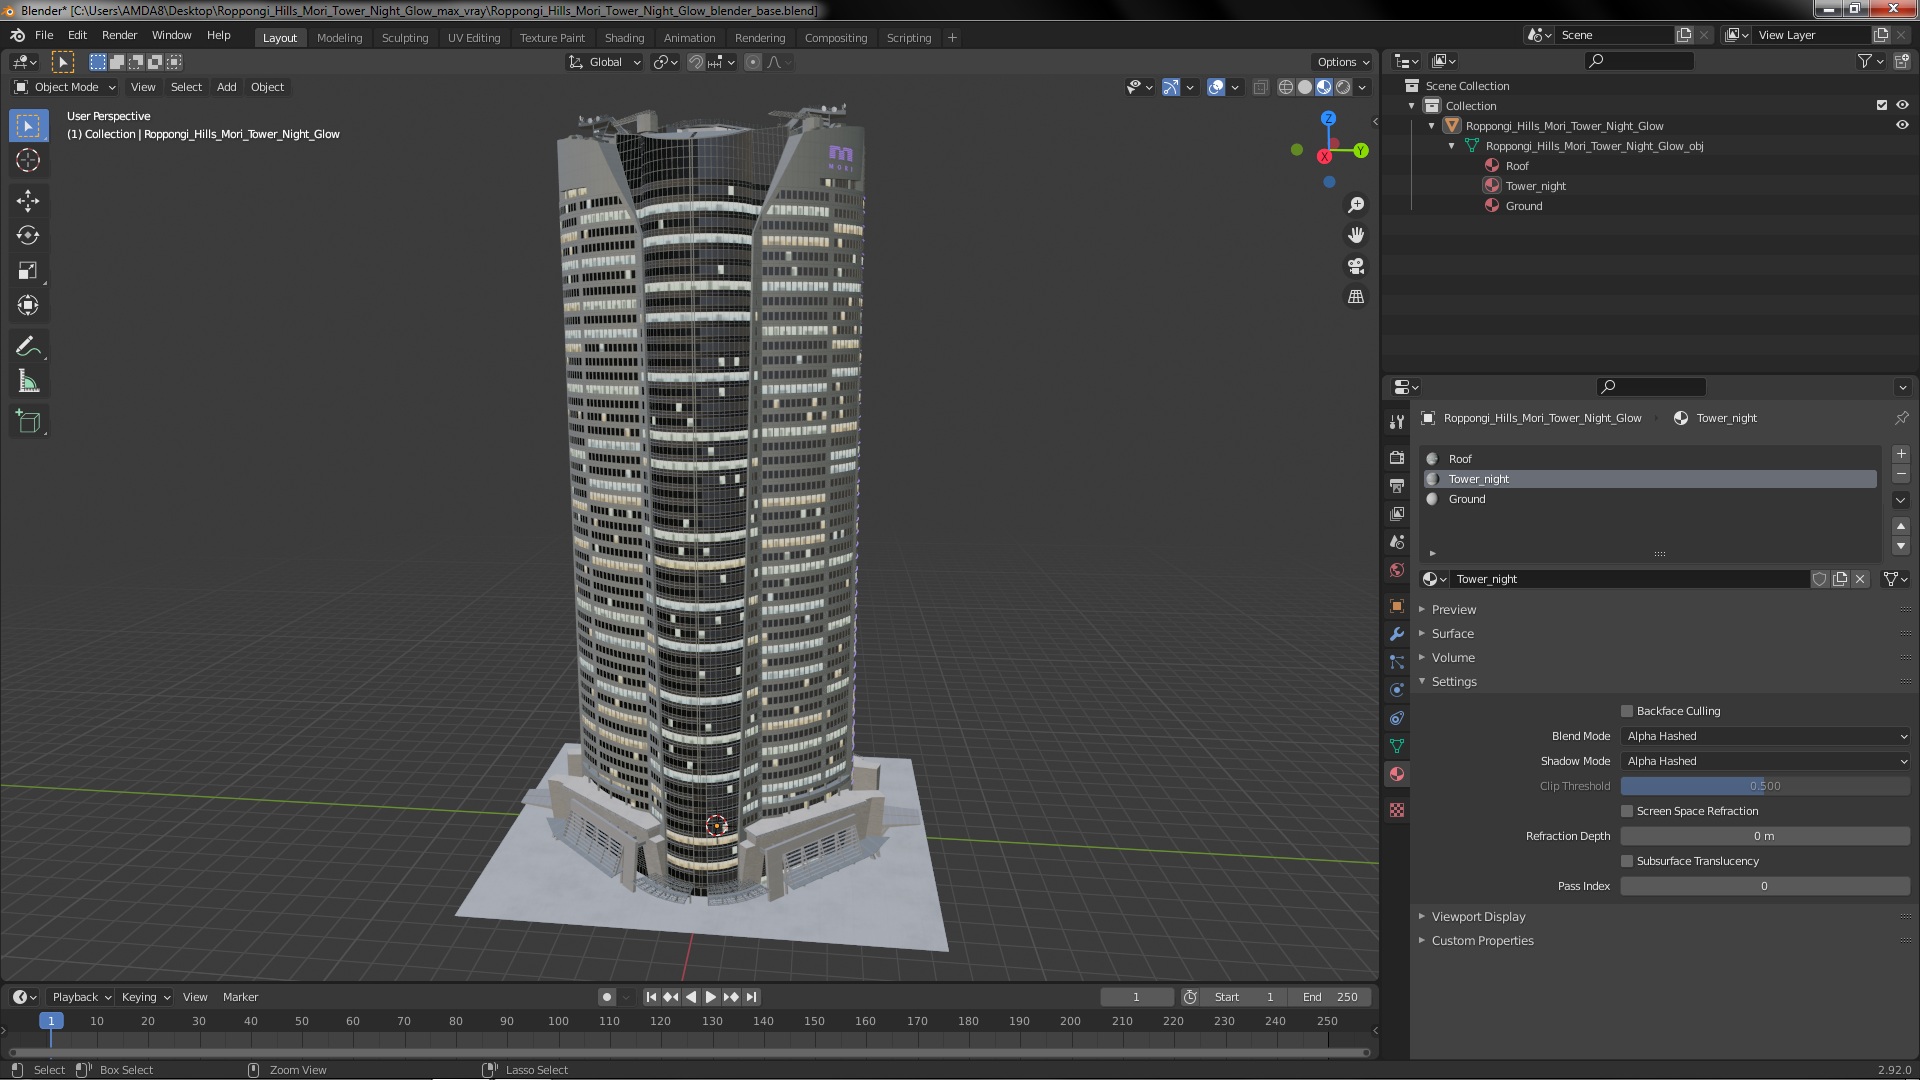Activate the Transform tool

pos(28,306)
